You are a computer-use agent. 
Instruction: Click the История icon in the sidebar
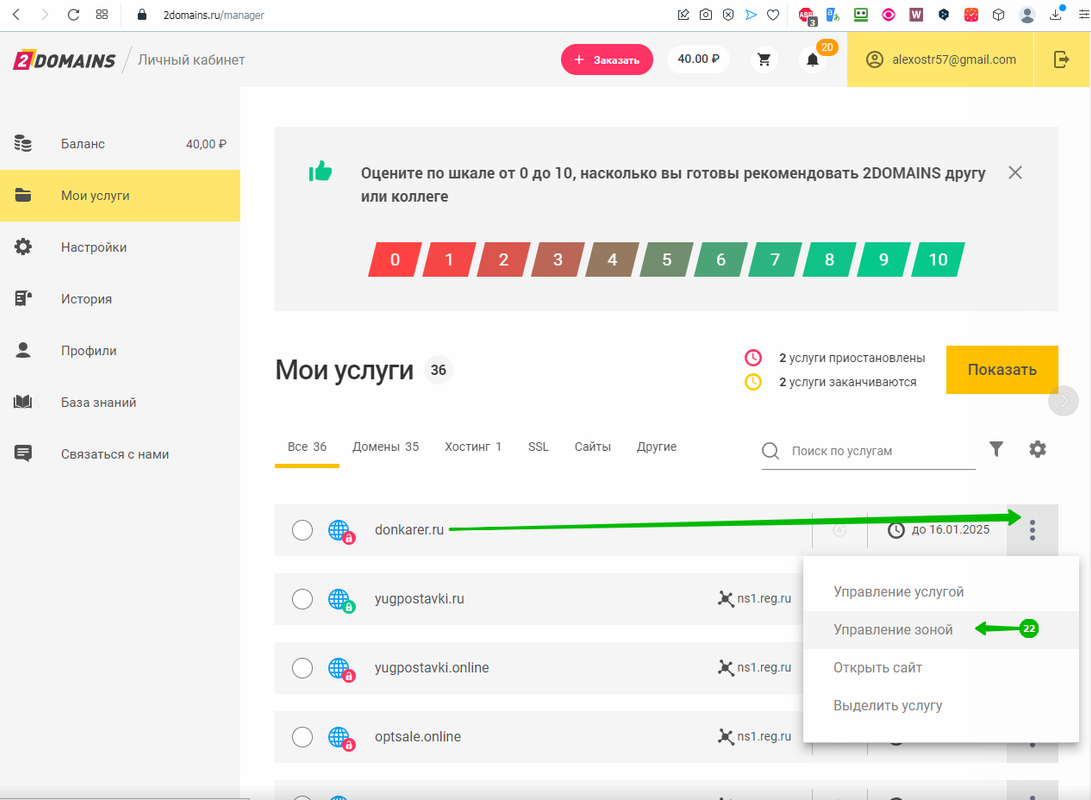[x=23, y=298]
